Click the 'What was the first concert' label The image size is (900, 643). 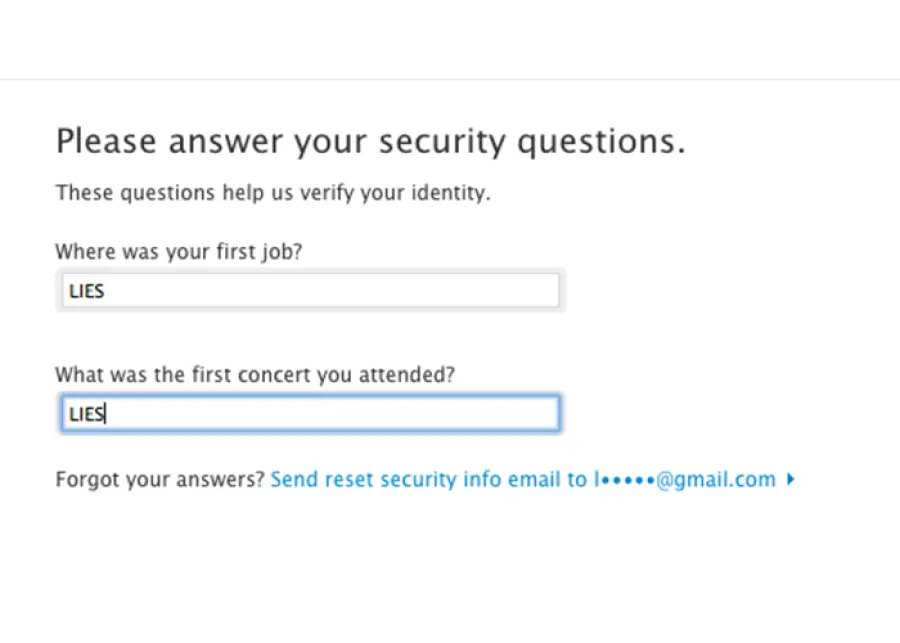(x=255, y=374)
